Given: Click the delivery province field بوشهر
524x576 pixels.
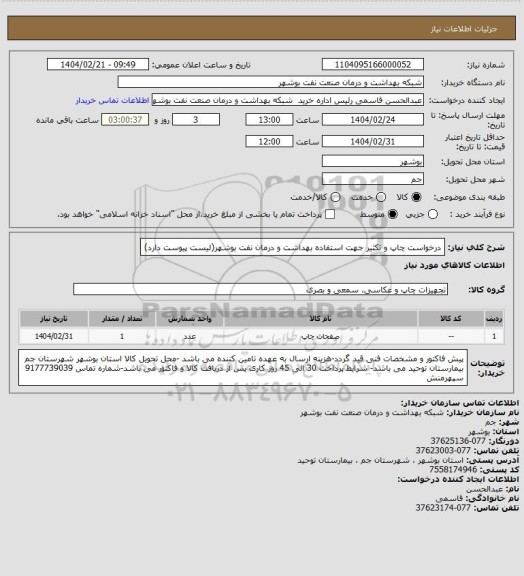Looking at the screenshot, I should pos(373,161).
